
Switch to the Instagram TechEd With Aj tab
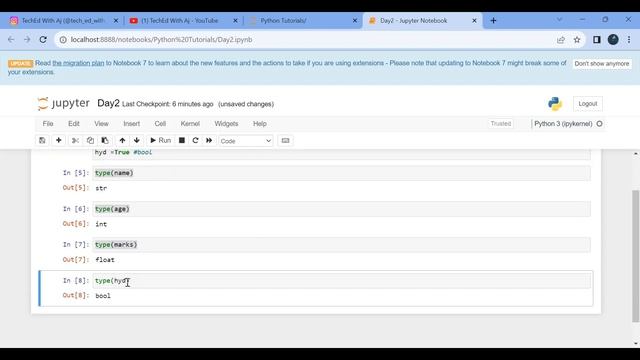[62, 20]
